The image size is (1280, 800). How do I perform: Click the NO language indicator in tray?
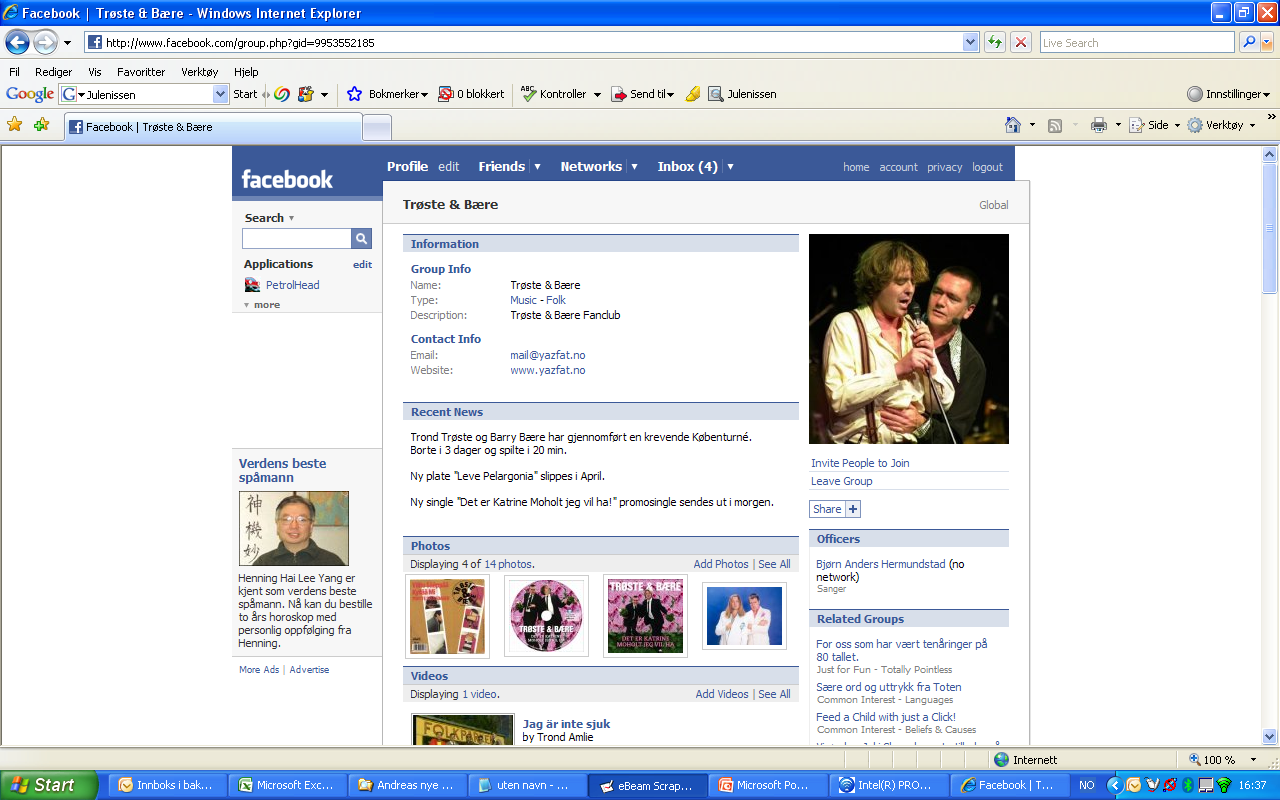[1086, 785]
